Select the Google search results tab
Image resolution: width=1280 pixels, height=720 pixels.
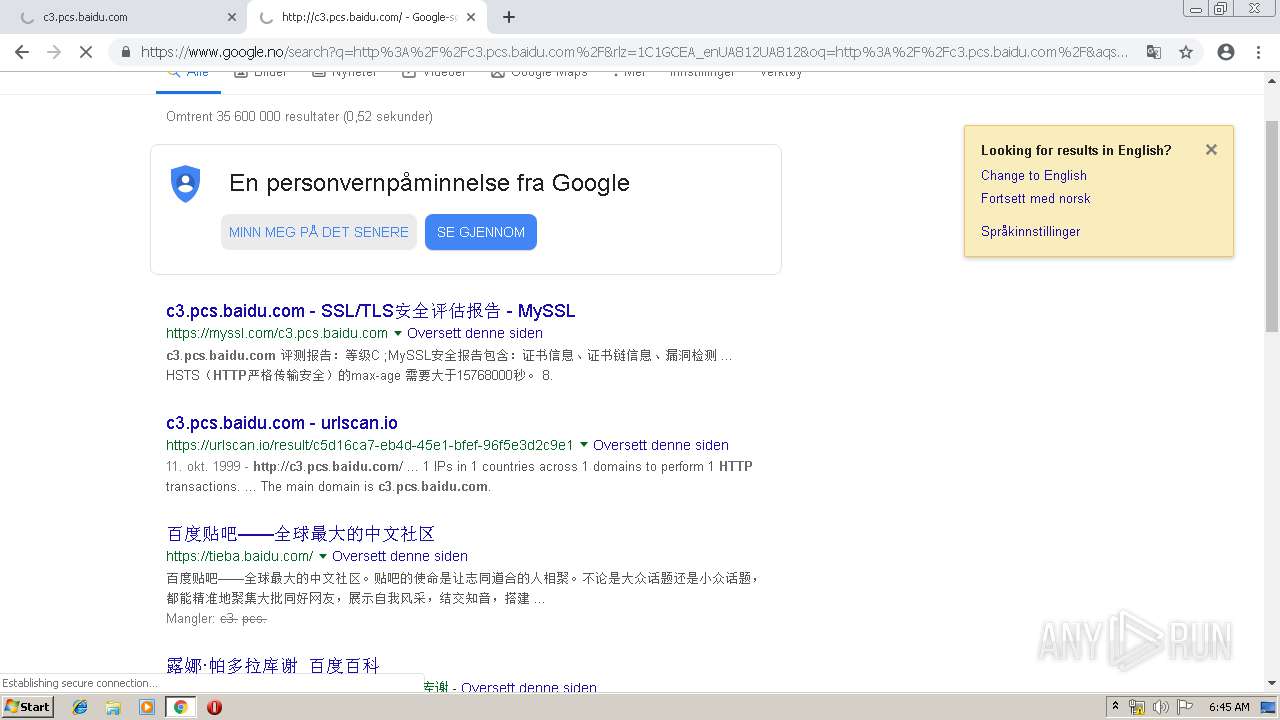click(367, 17)
